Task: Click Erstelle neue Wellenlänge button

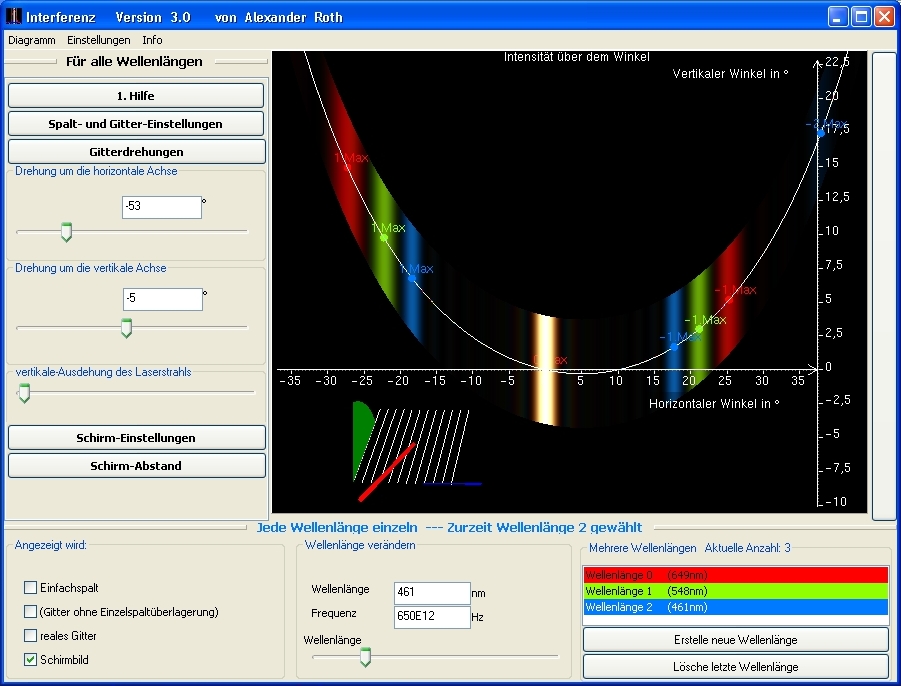Action: click(735, 640)
